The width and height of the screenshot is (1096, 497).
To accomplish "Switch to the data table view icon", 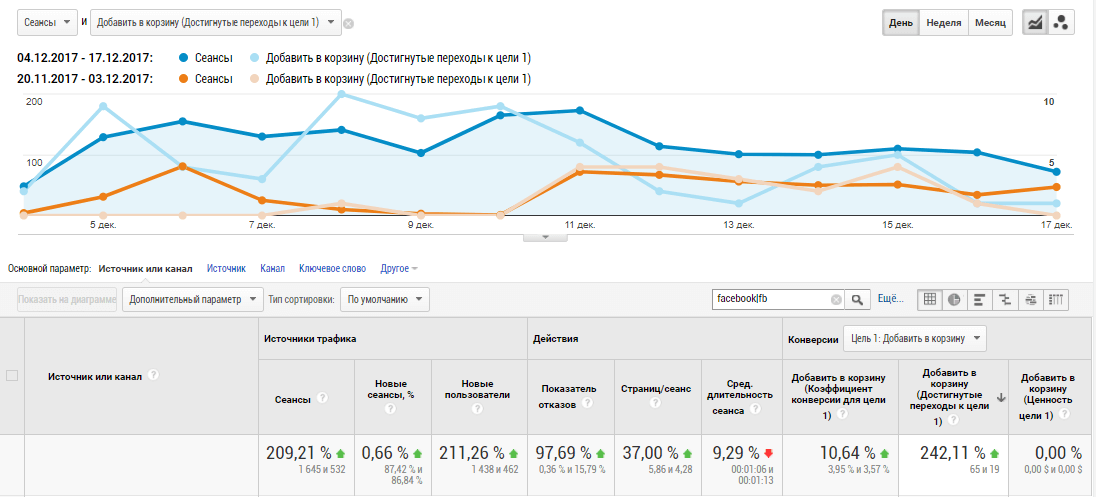I will [930, 299].
